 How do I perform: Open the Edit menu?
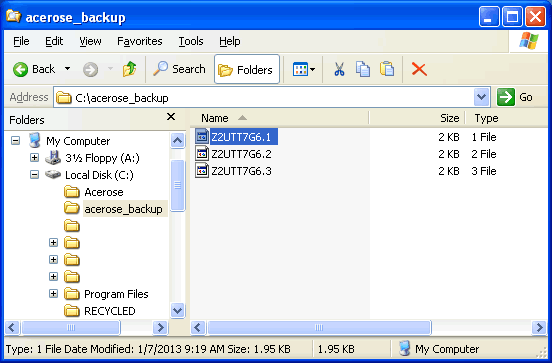[x=54, y=41]
